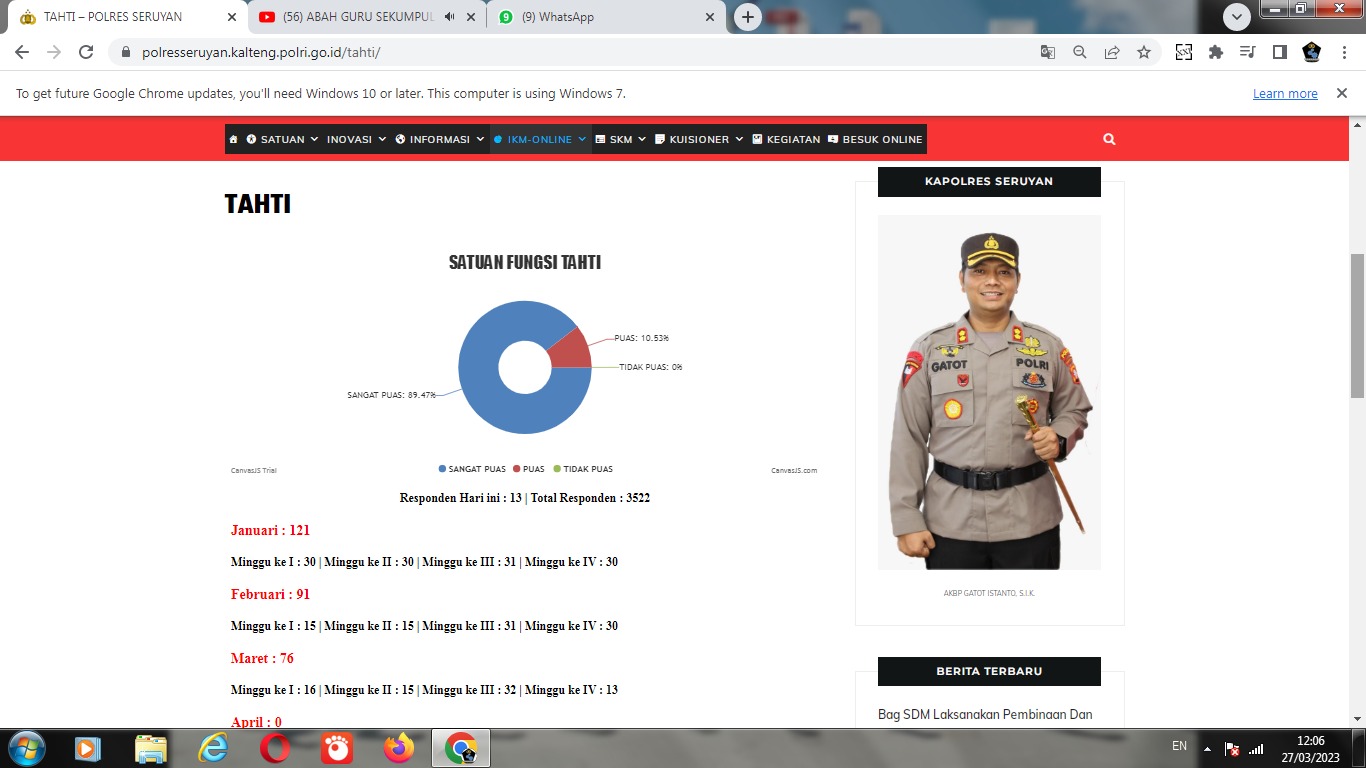1366x768 pixels.
Task: Expand the KUISIONER dropdown menu
Action: 699,140
